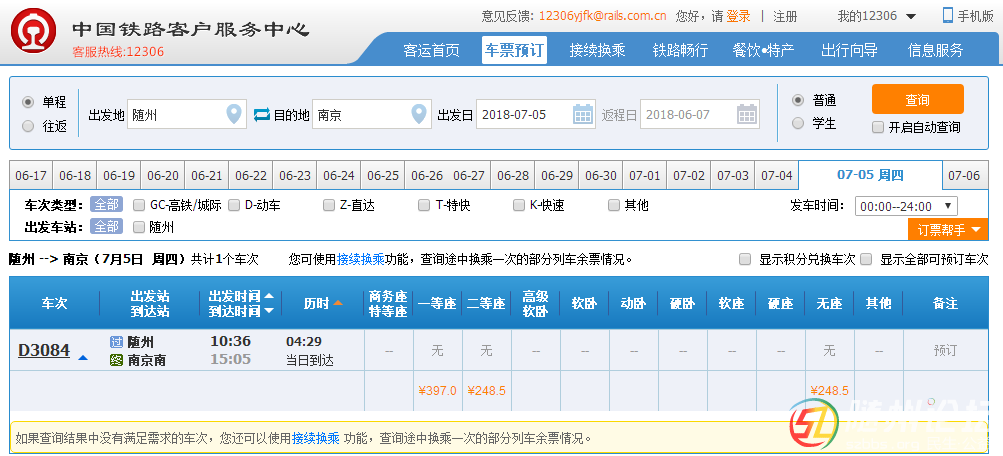Image resolution: width=1003 pixels, height=456 pixels.
Task: Check the GC-高铁/城际 train type filter
Action: tap(139, 205)
